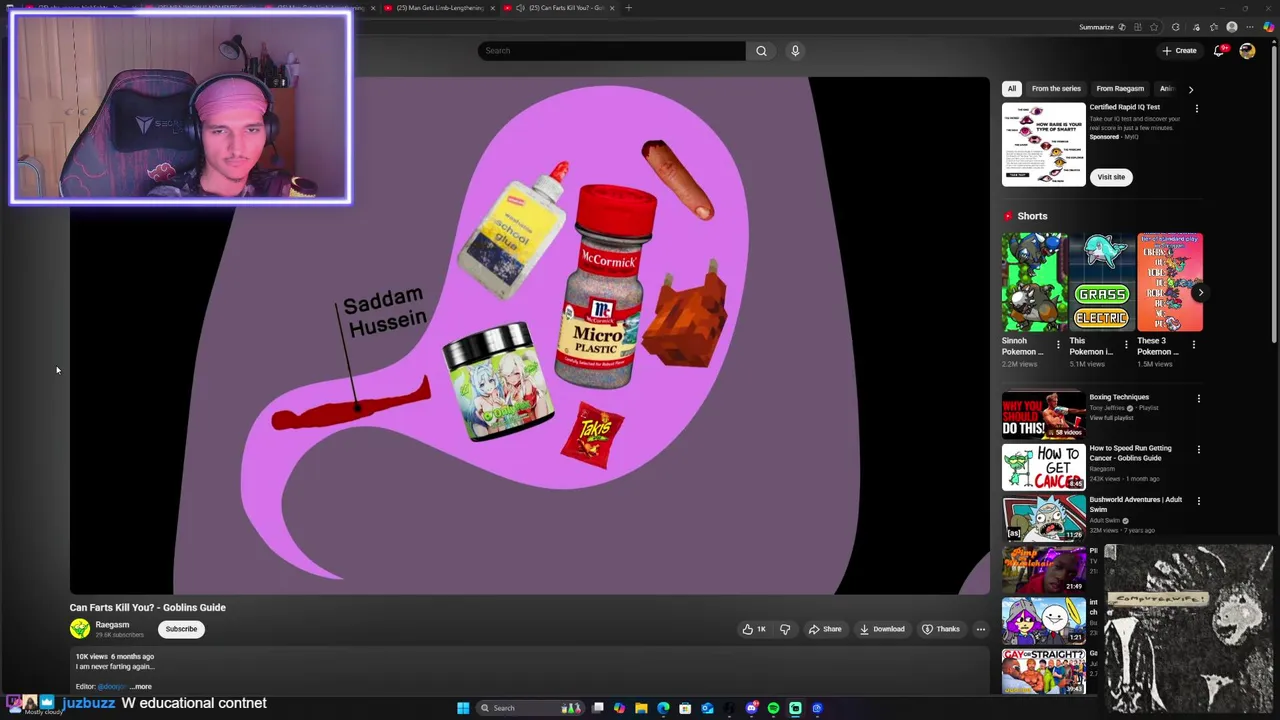
Task: Dislike the video with thumbs-down icon
Action: (x=785, y=629)
